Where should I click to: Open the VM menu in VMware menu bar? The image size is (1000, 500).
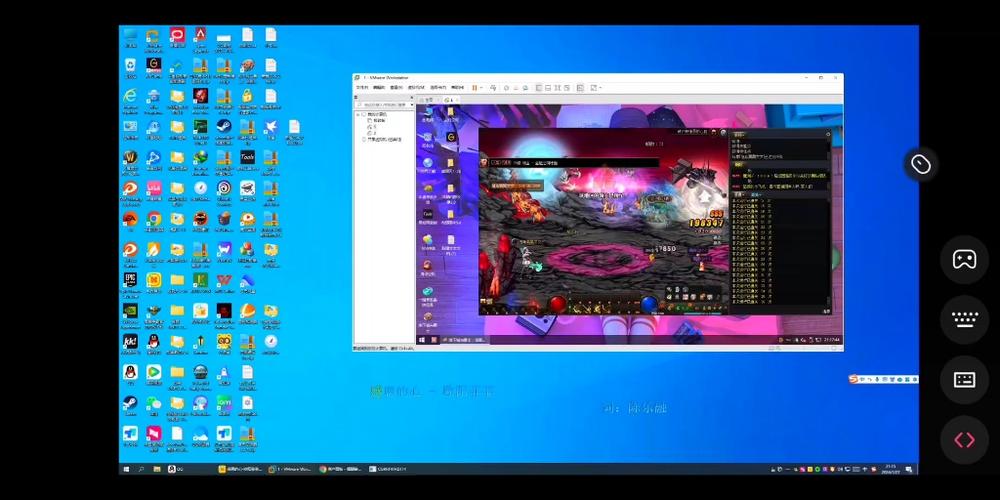416,87
